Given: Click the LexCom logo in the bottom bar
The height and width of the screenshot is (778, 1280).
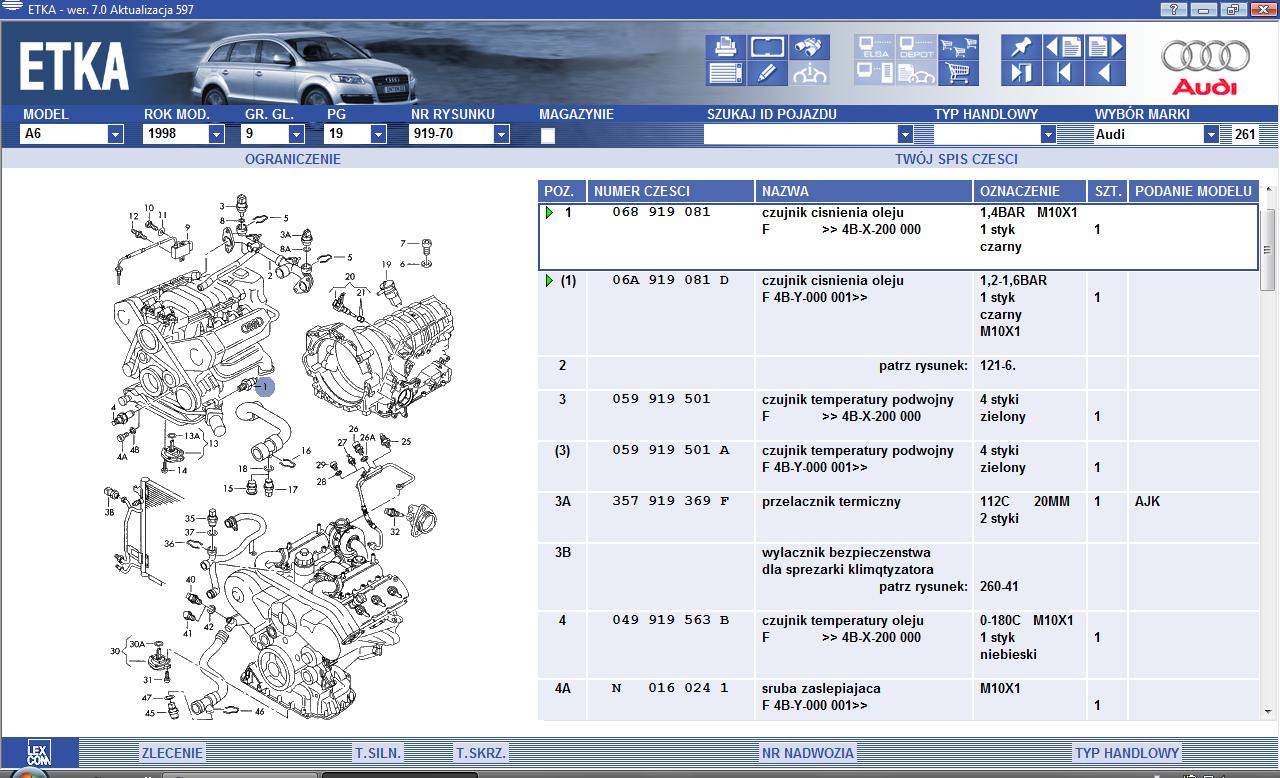Looking at the screenshot, I should click(x=38, y=753).
